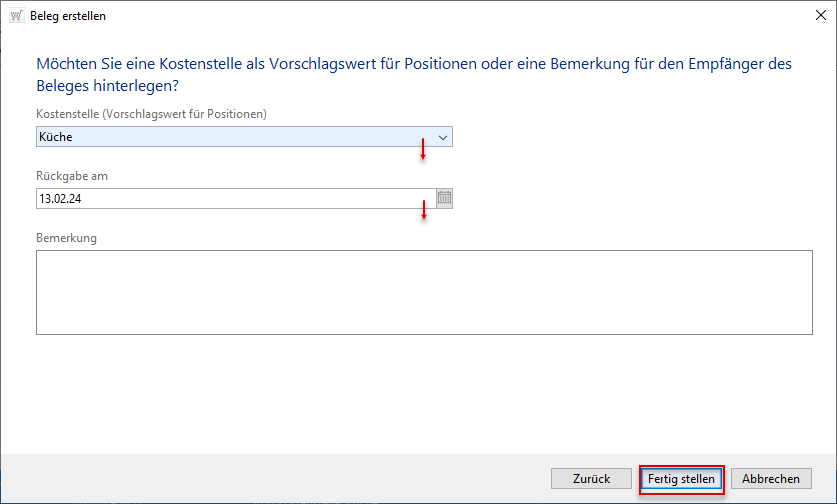Expand the Kostenstelle dropdown arrow
This screenshot has width=837, height=504.
443,137
